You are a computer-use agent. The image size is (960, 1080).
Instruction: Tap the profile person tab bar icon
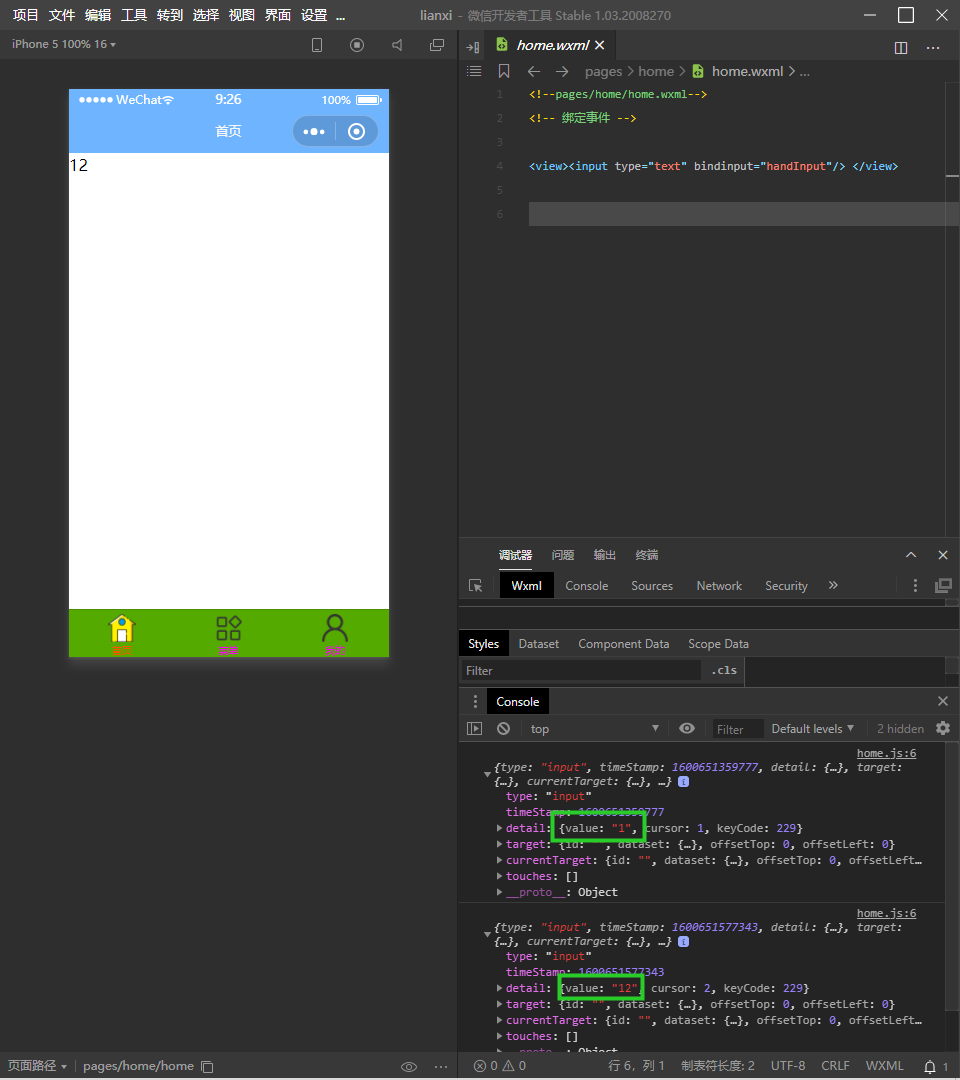coord(335,634)
